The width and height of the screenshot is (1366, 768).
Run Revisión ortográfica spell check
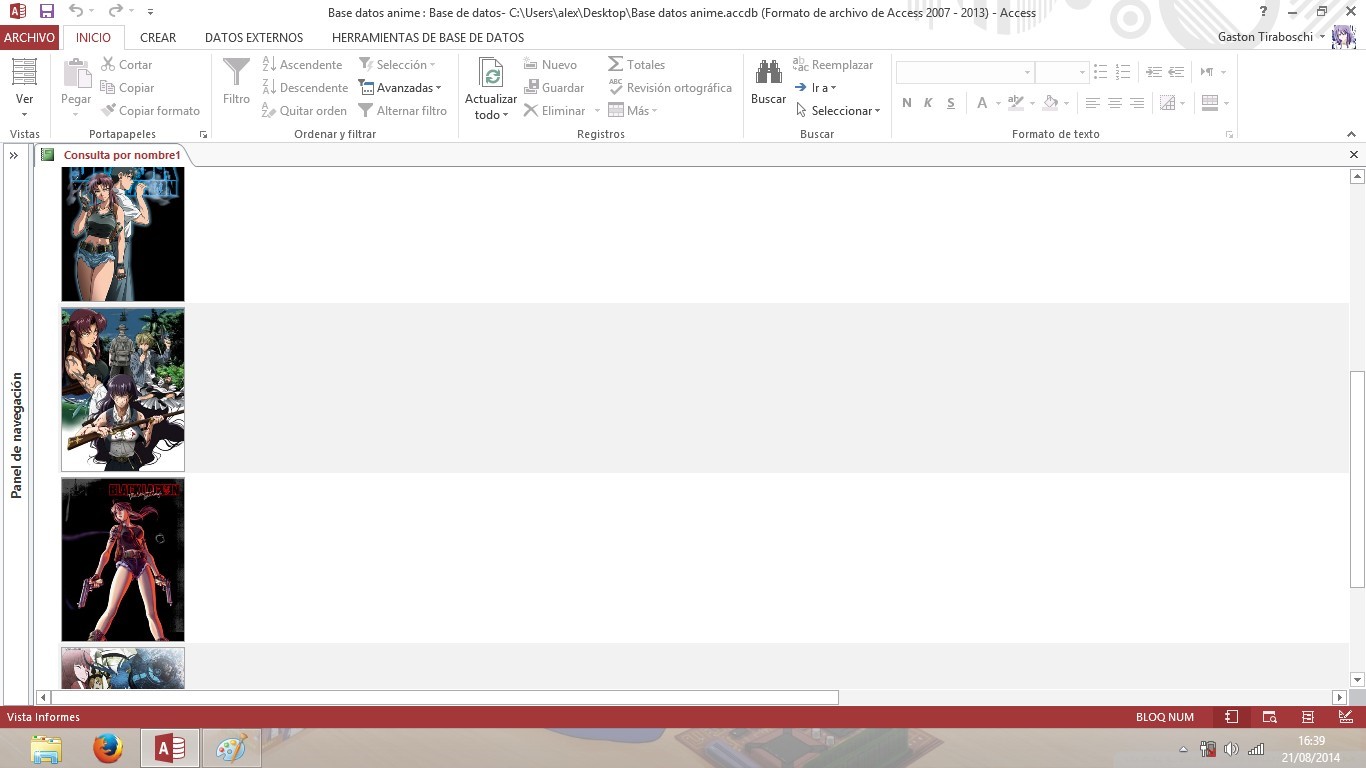[670, 87]
